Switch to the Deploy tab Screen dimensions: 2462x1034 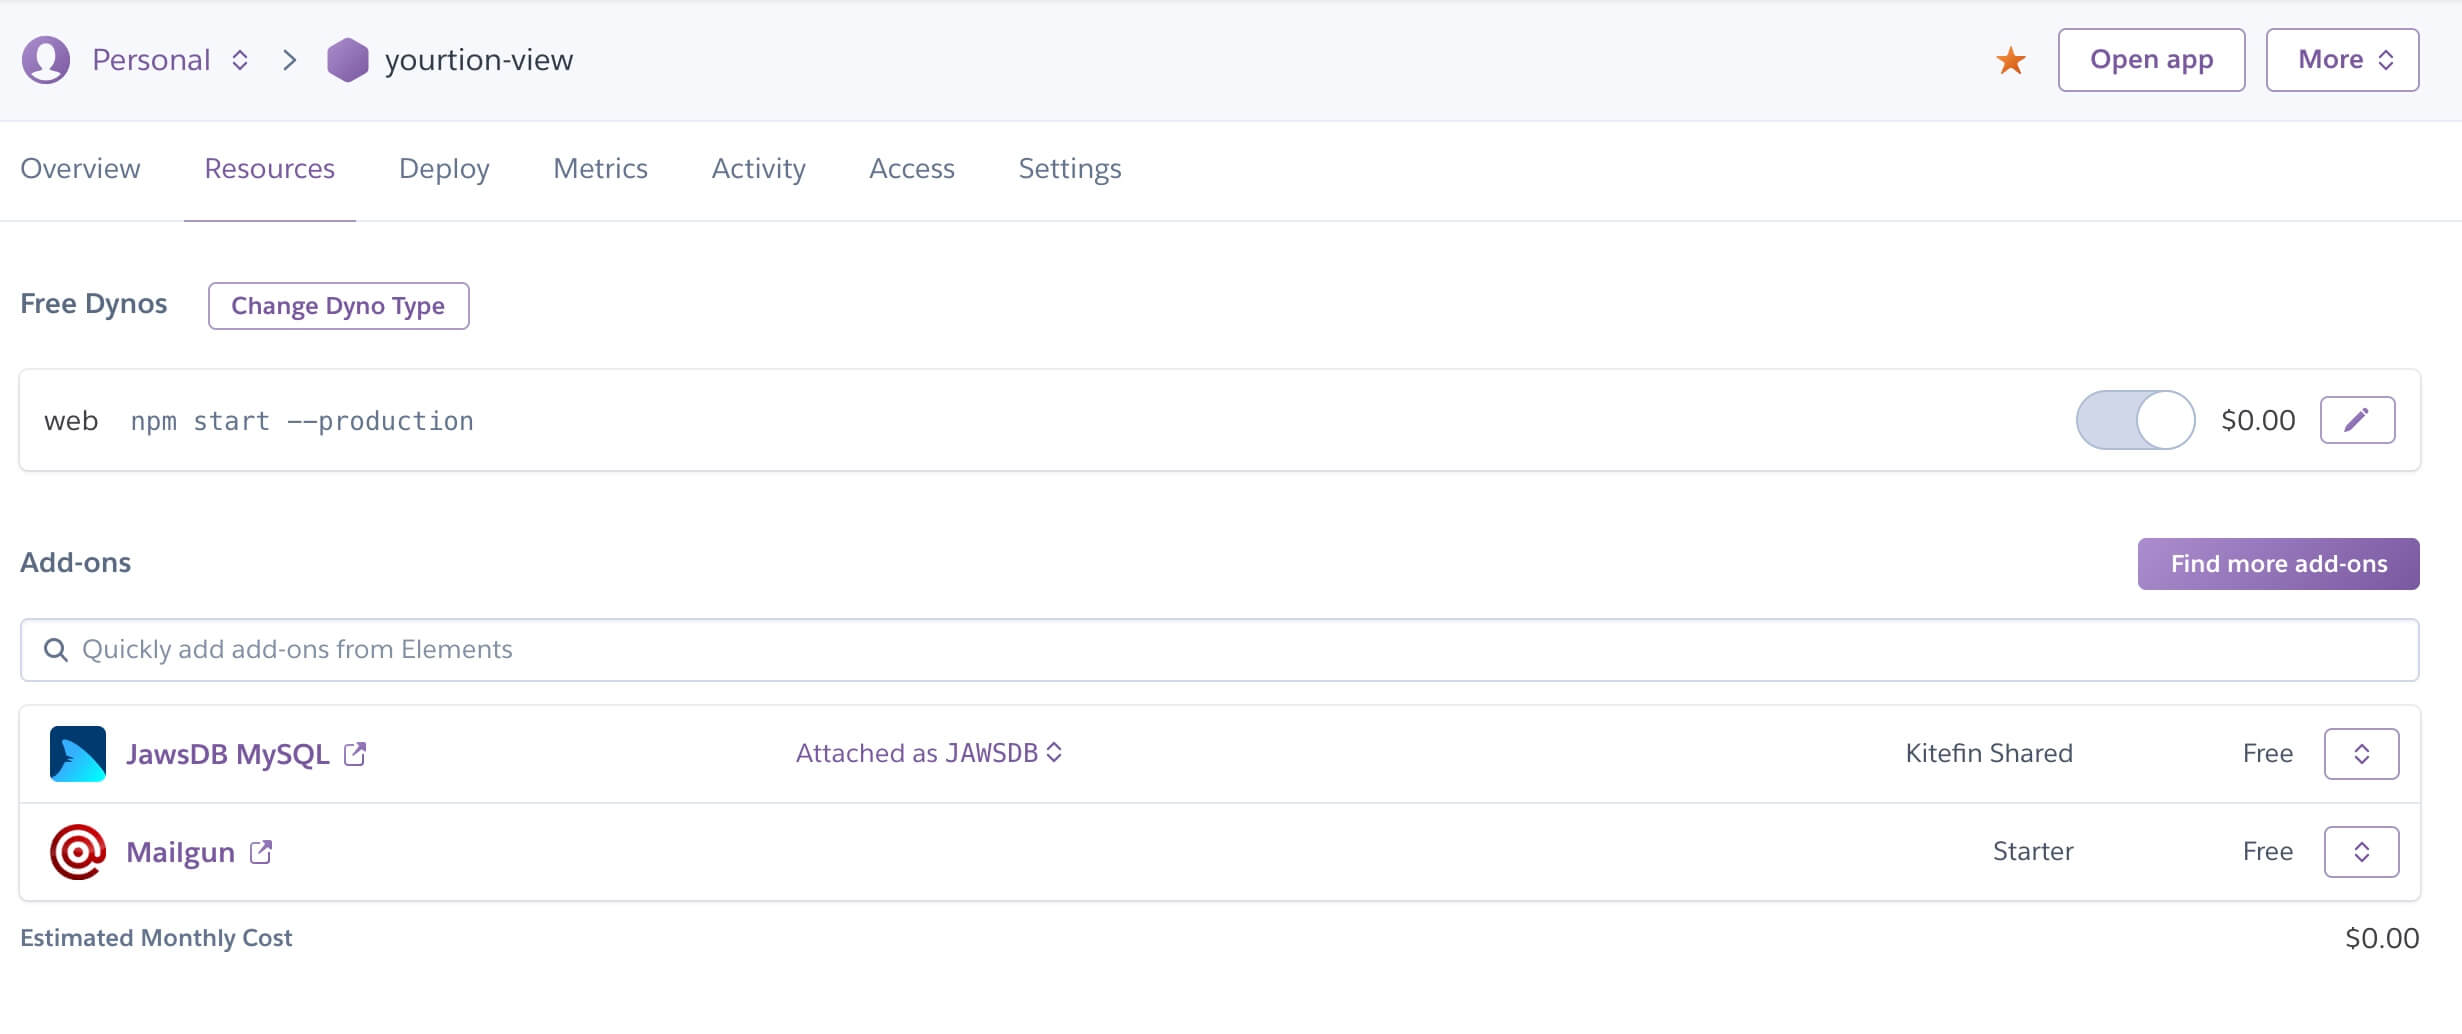coord(444,169)
